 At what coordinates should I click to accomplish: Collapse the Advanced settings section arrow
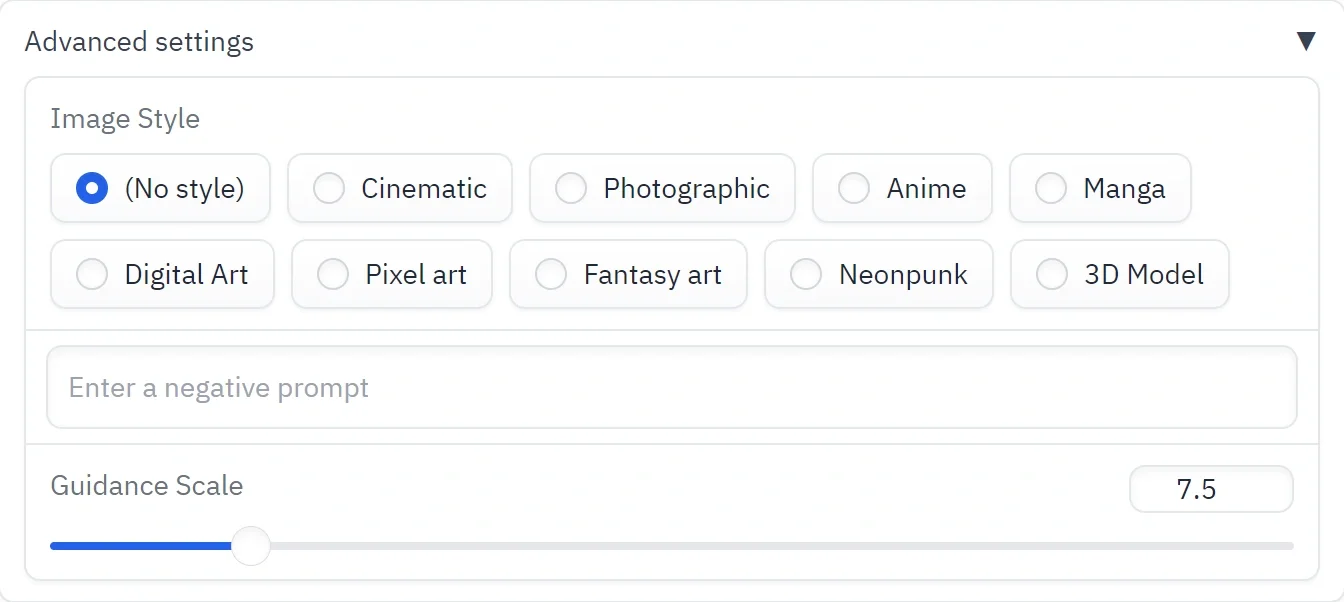click(x=1305, y=41)
